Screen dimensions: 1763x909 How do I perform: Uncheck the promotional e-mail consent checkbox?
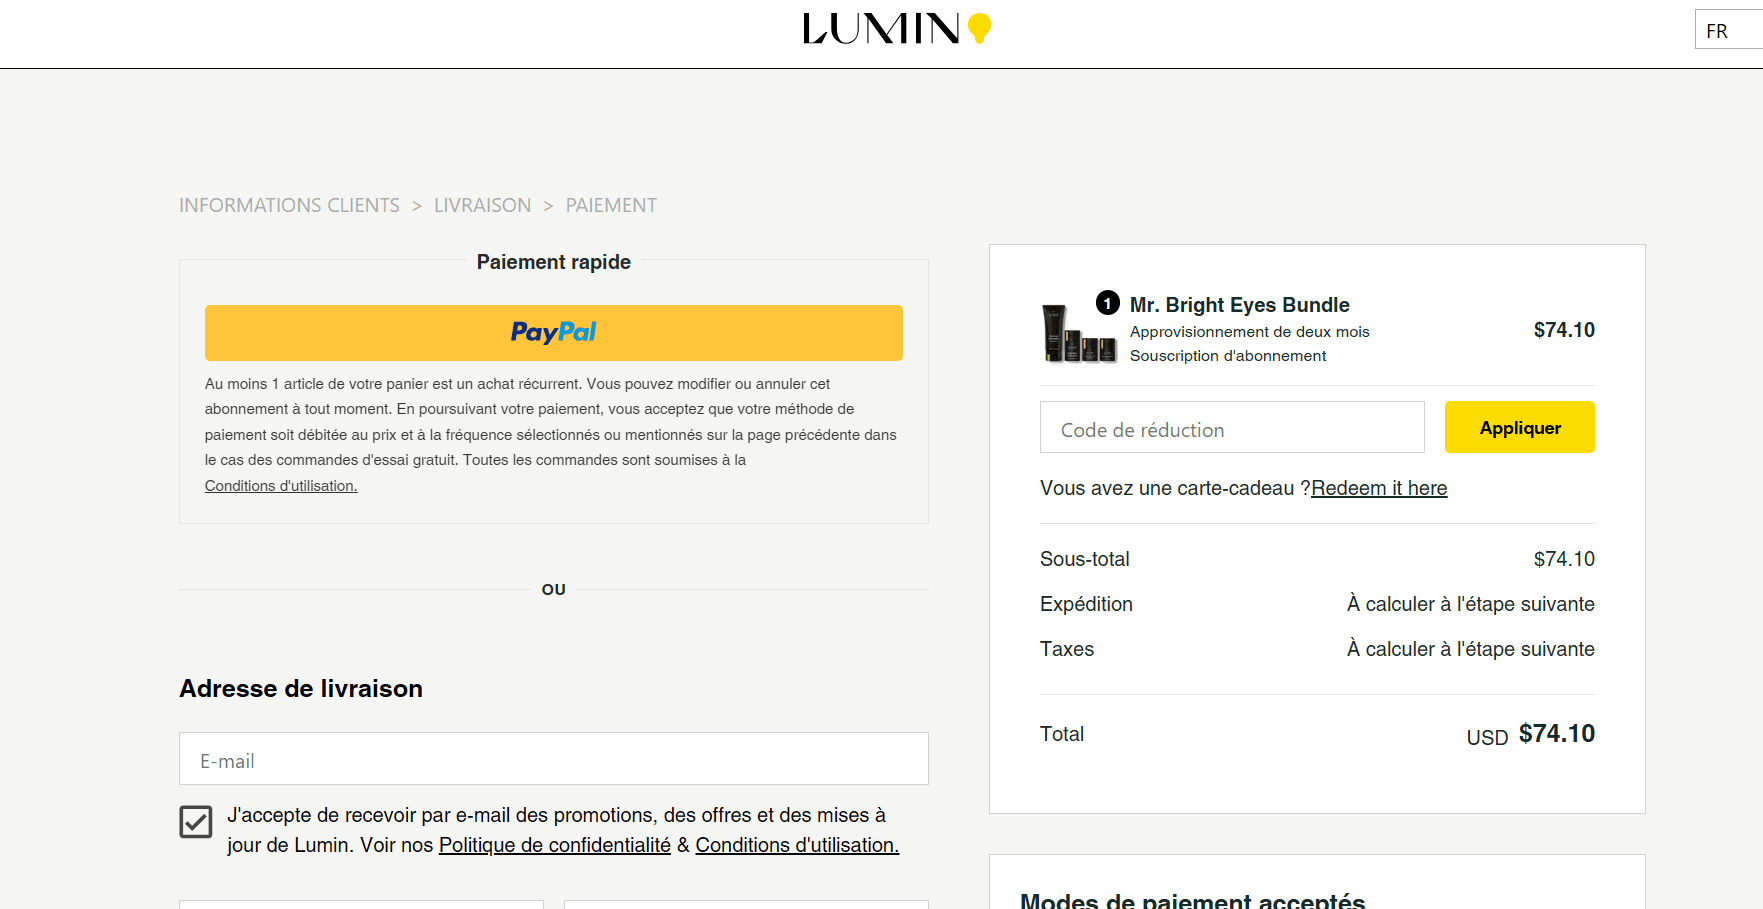pyautogui.click(x=196, y=822)
